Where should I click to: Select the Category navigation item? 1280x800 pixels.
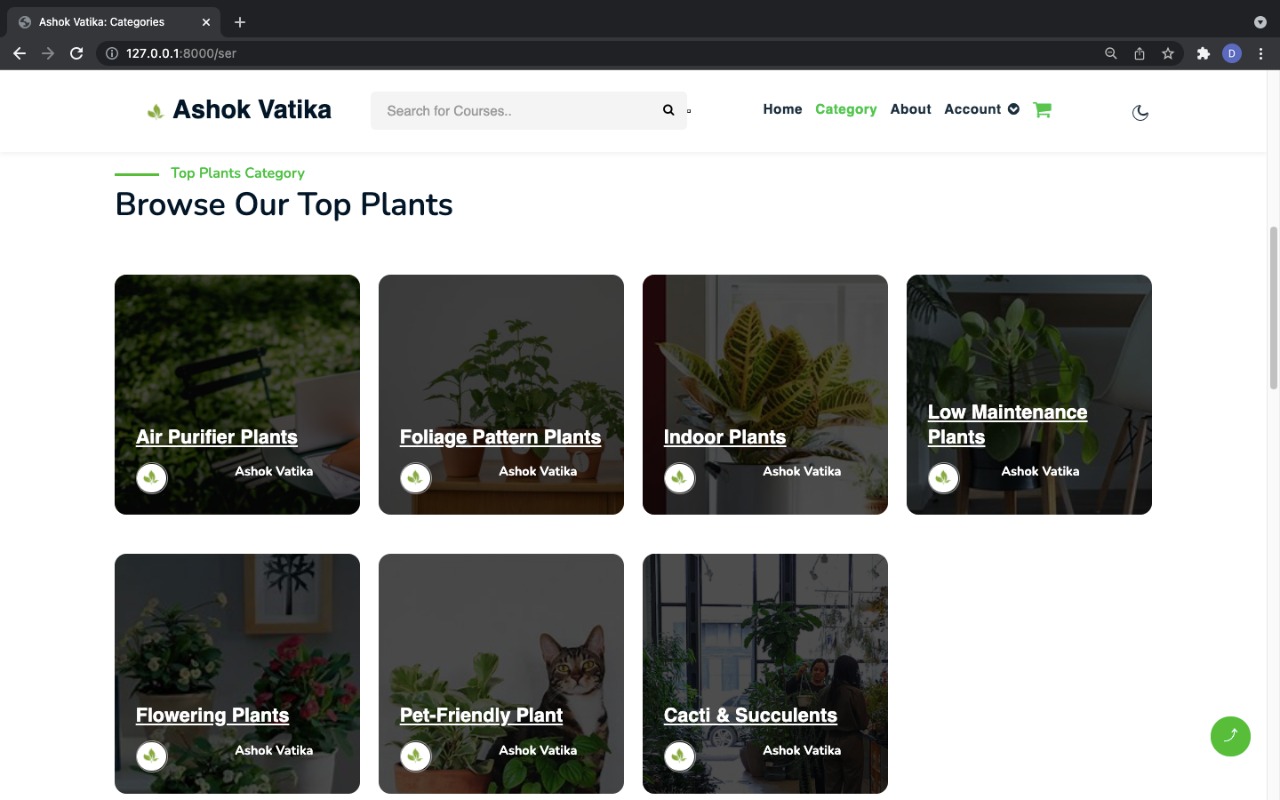(845, 109)
